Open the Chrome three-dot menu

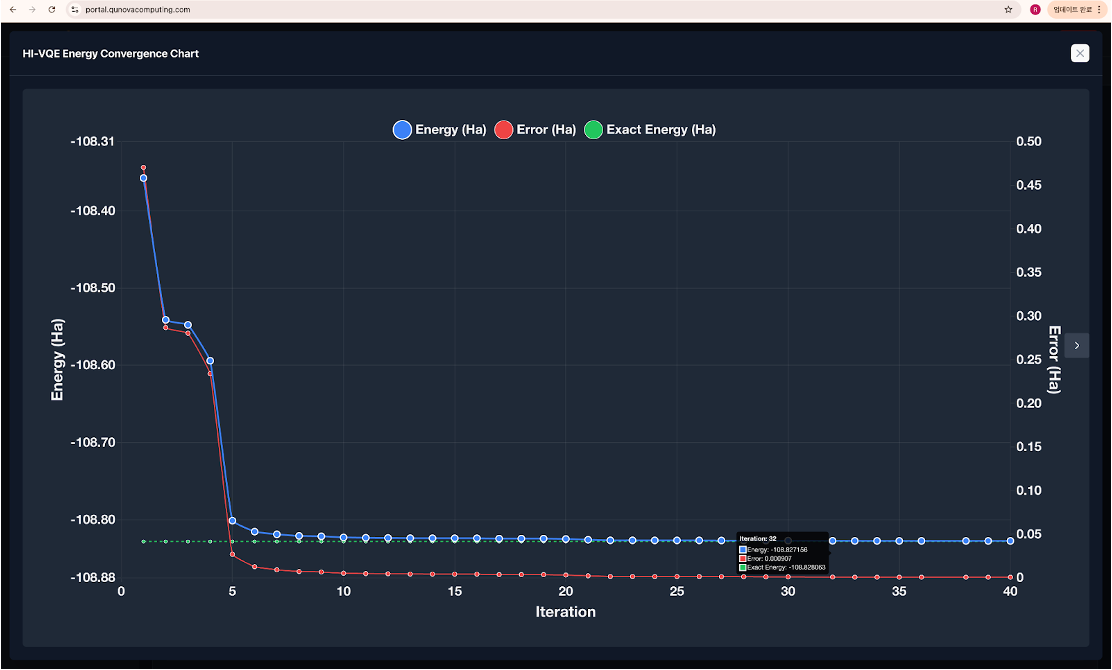1099,9
